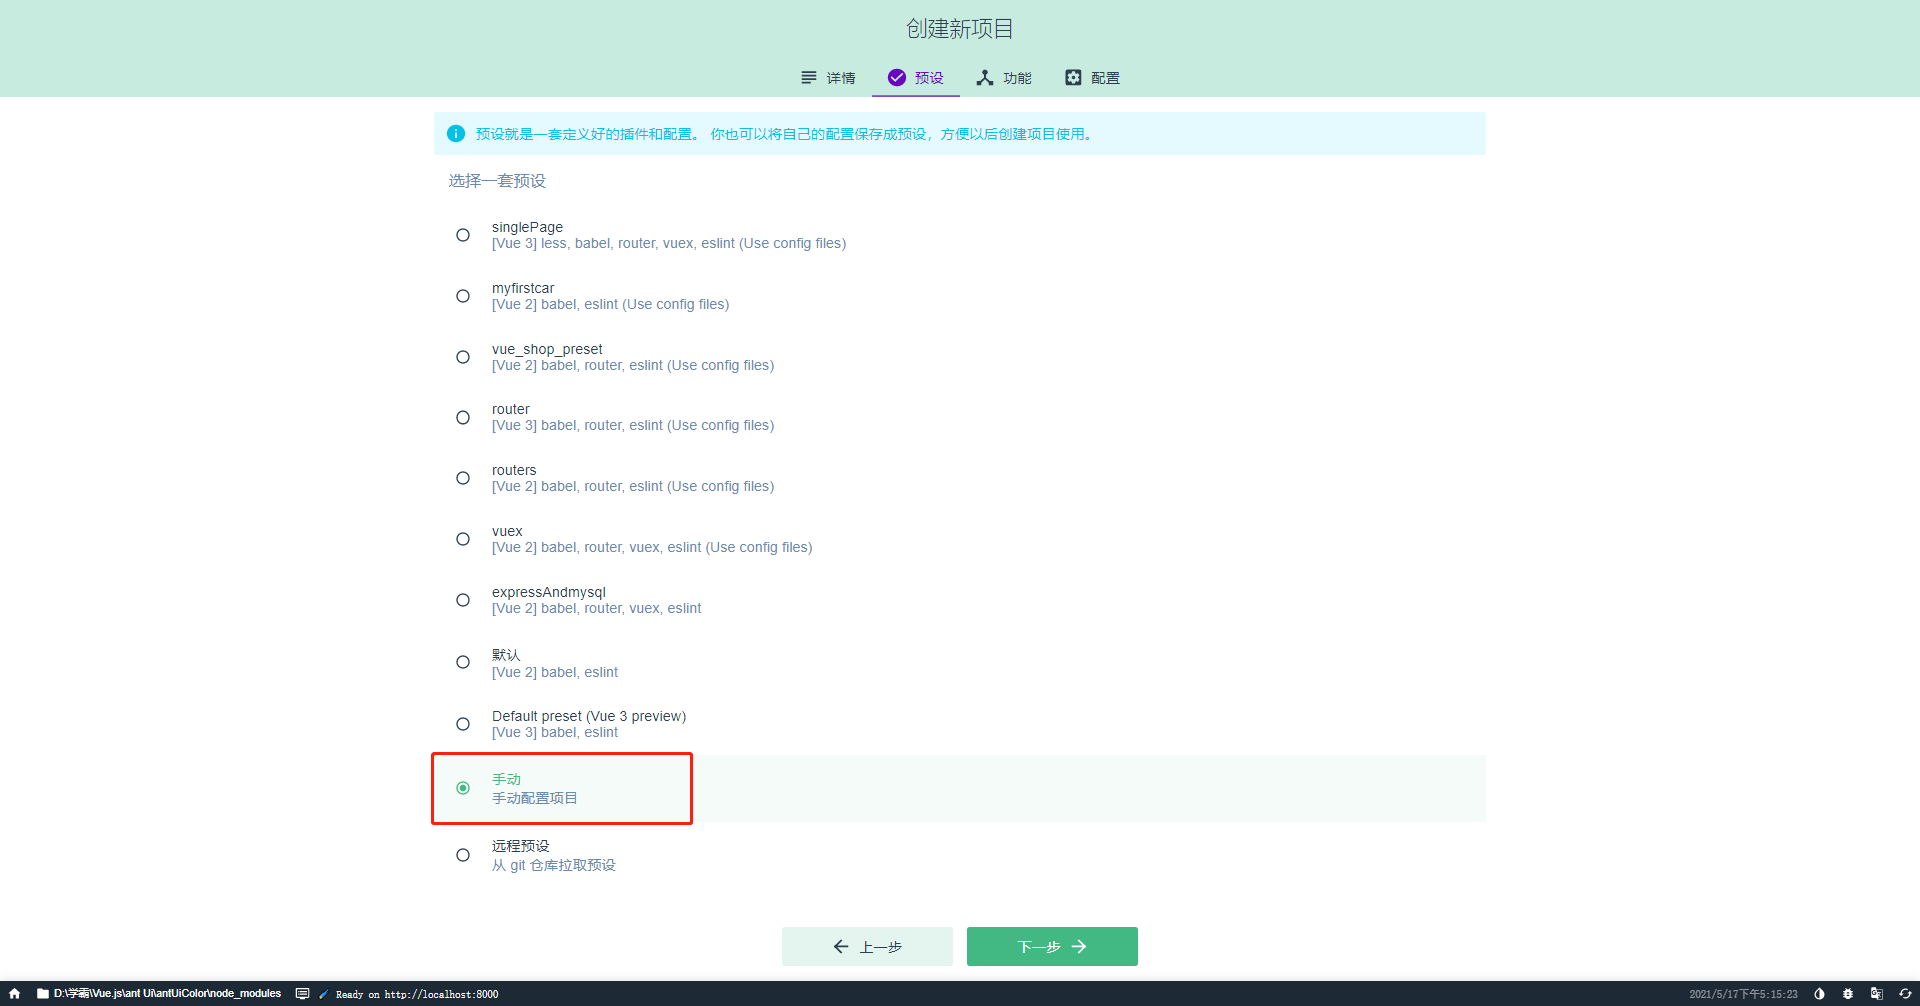Choose the vue_shop_preset option
The width and height of the screenshot is (1920, 1006).
pos(463,356)
